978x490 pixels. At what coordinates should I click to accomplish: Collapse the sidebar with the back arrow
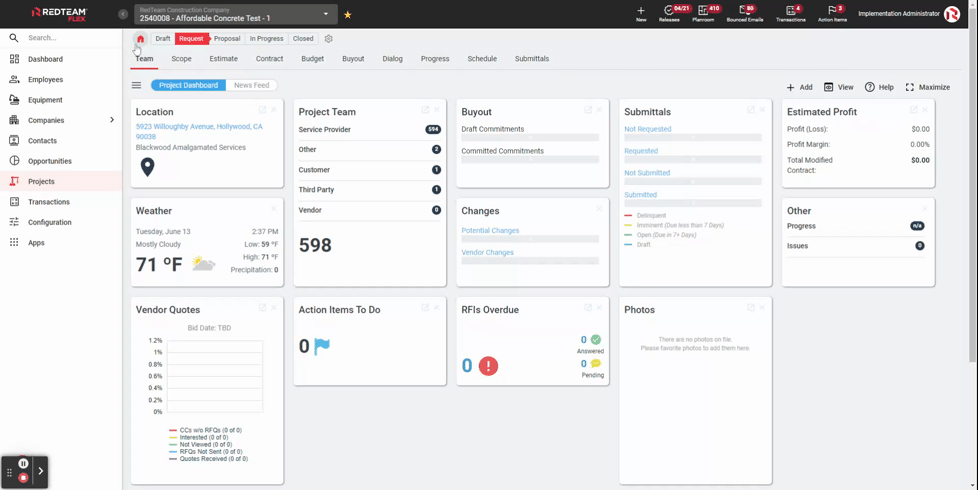click(123, 14)
